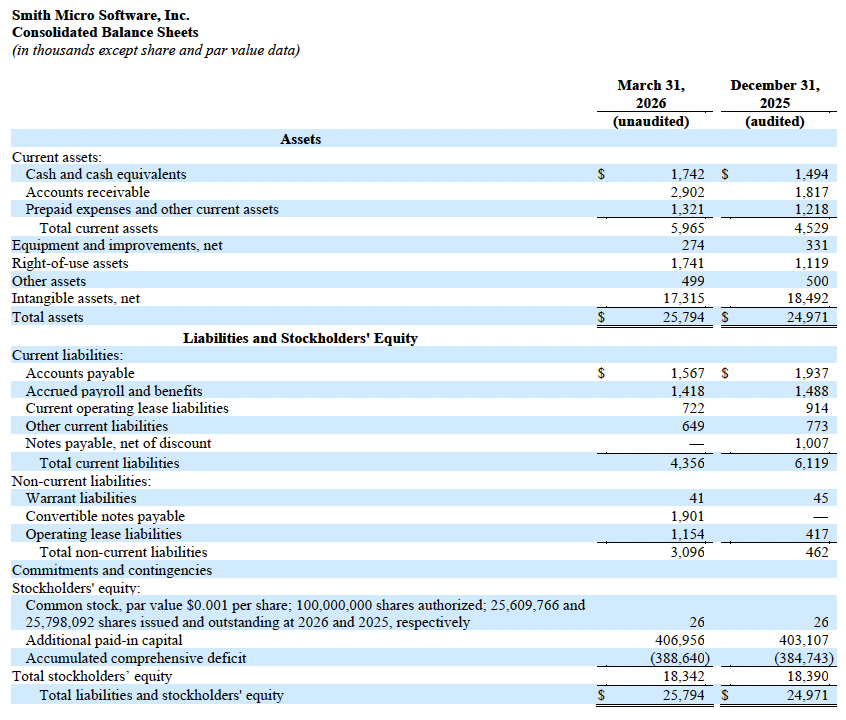Viewport: 846px width, 720px height.
Task: Select the Additional paid-in capital amount 406,956
Action: [680, 640]
